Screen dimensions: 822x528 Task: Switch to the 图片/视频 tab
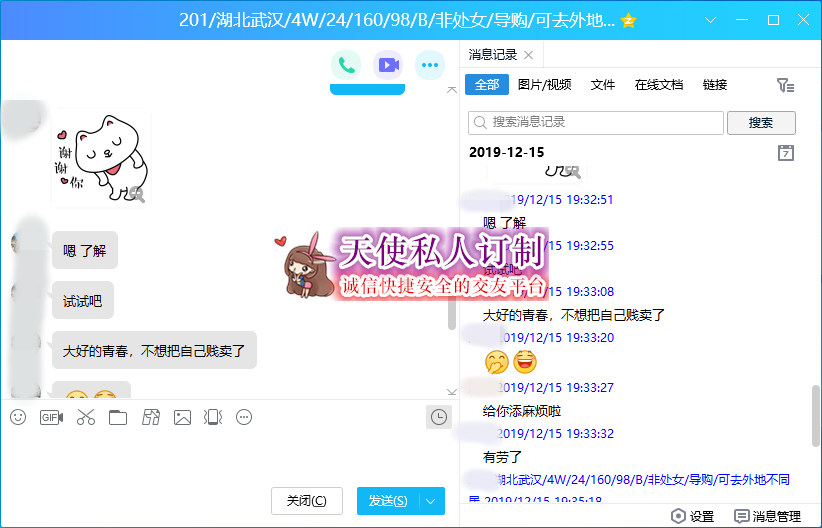[545, 85]
